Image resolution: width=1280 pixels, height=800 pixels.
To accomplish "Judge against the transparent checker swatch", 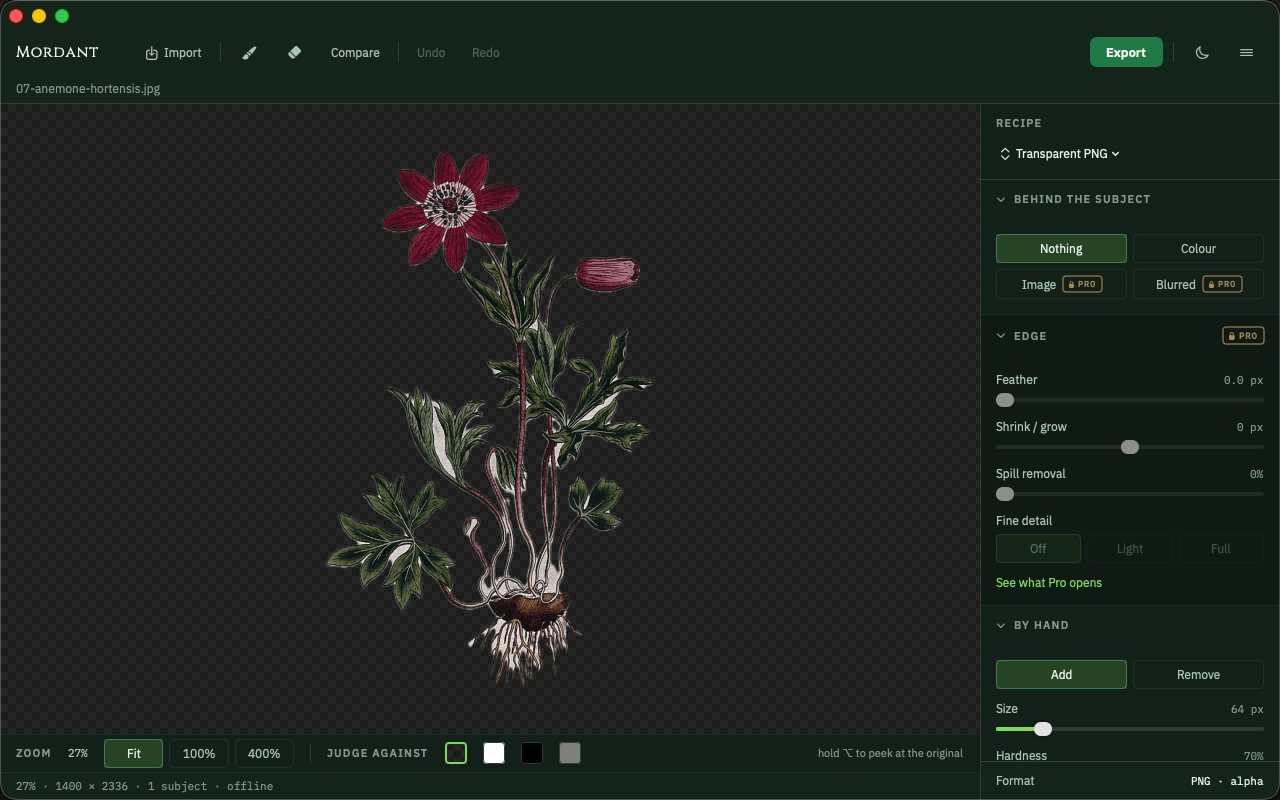I will tap(456, 753).
